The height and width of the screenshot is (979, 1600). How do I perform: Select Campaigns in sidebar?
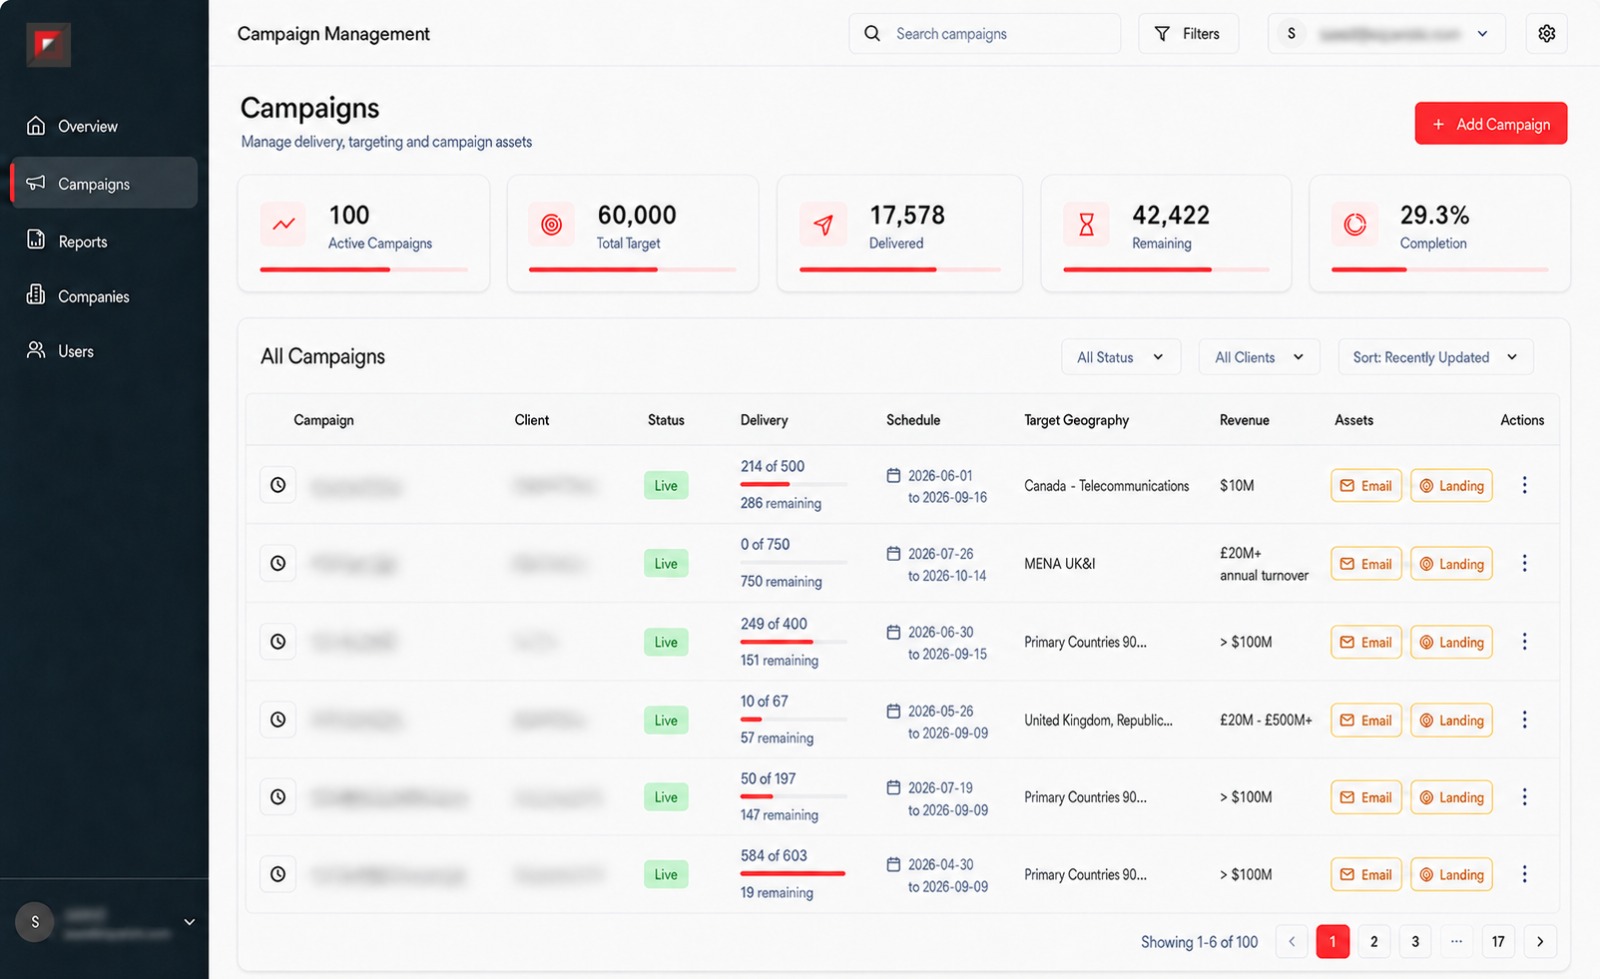coord(104,183)
